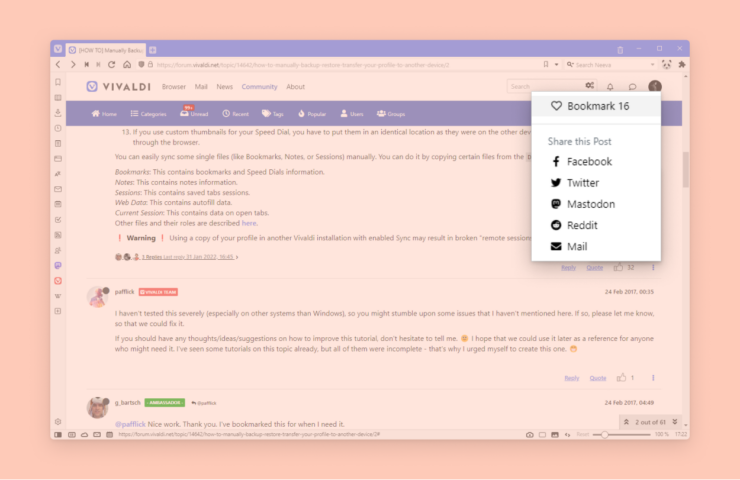
Task: Like pafflick's second post with 1 upvote
Action: [621, 378]
